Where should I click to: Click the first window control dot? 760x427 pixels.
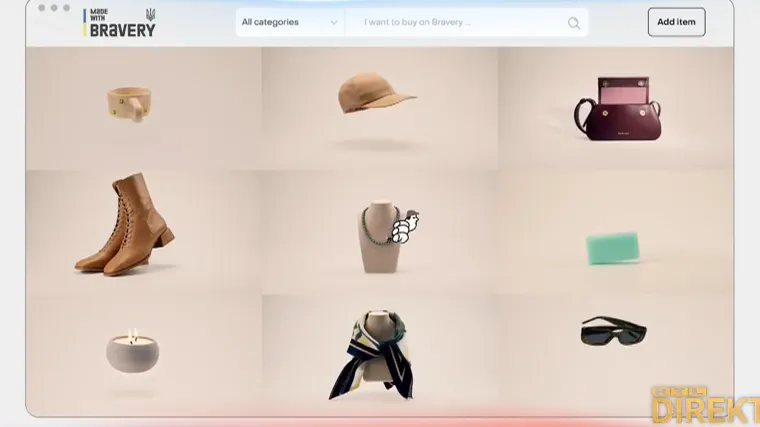coord(42,8)
